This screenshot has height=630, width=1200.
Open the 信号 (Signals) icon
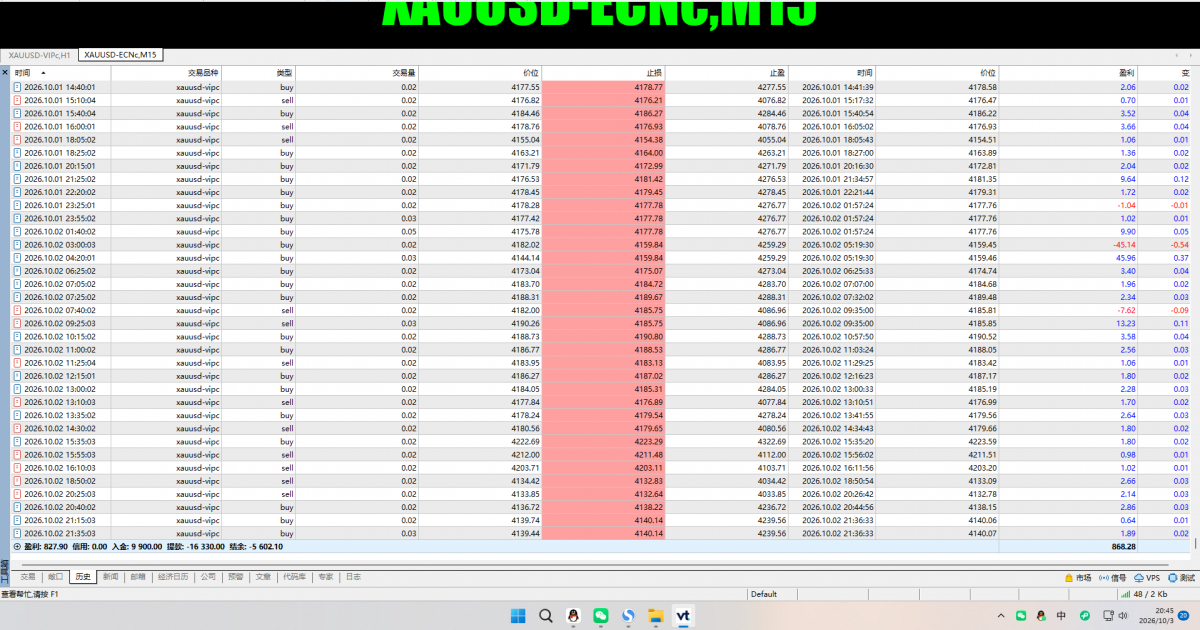coord(1104,577)
